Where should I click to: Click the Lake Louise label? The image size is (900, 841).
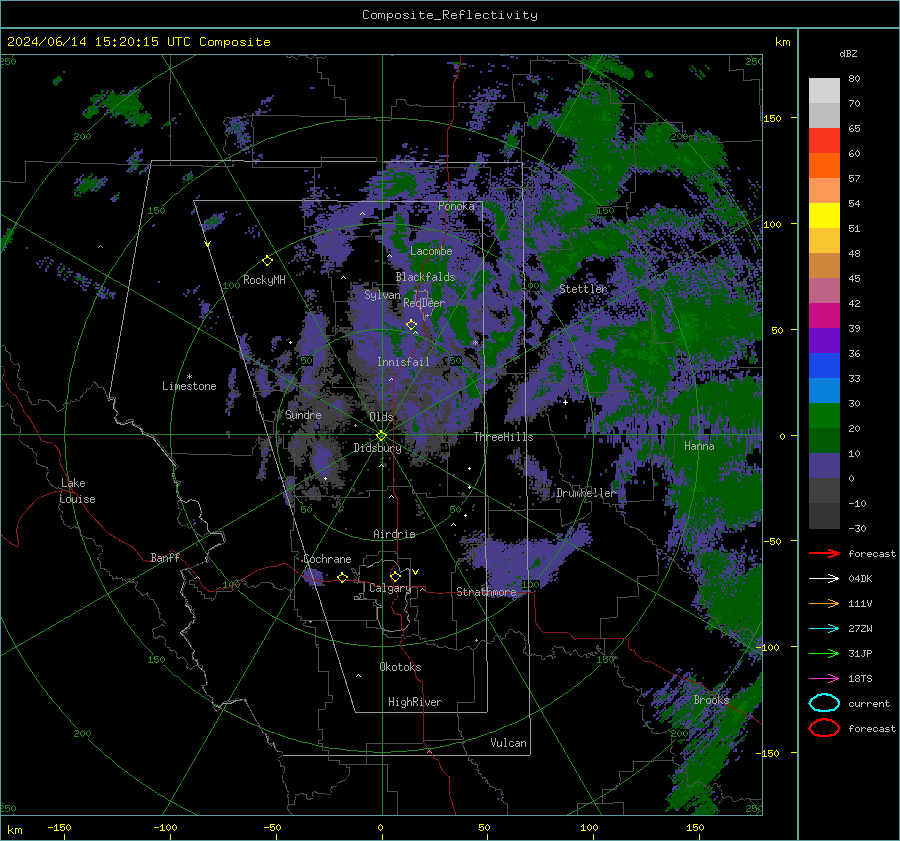(x=77, y=491)
